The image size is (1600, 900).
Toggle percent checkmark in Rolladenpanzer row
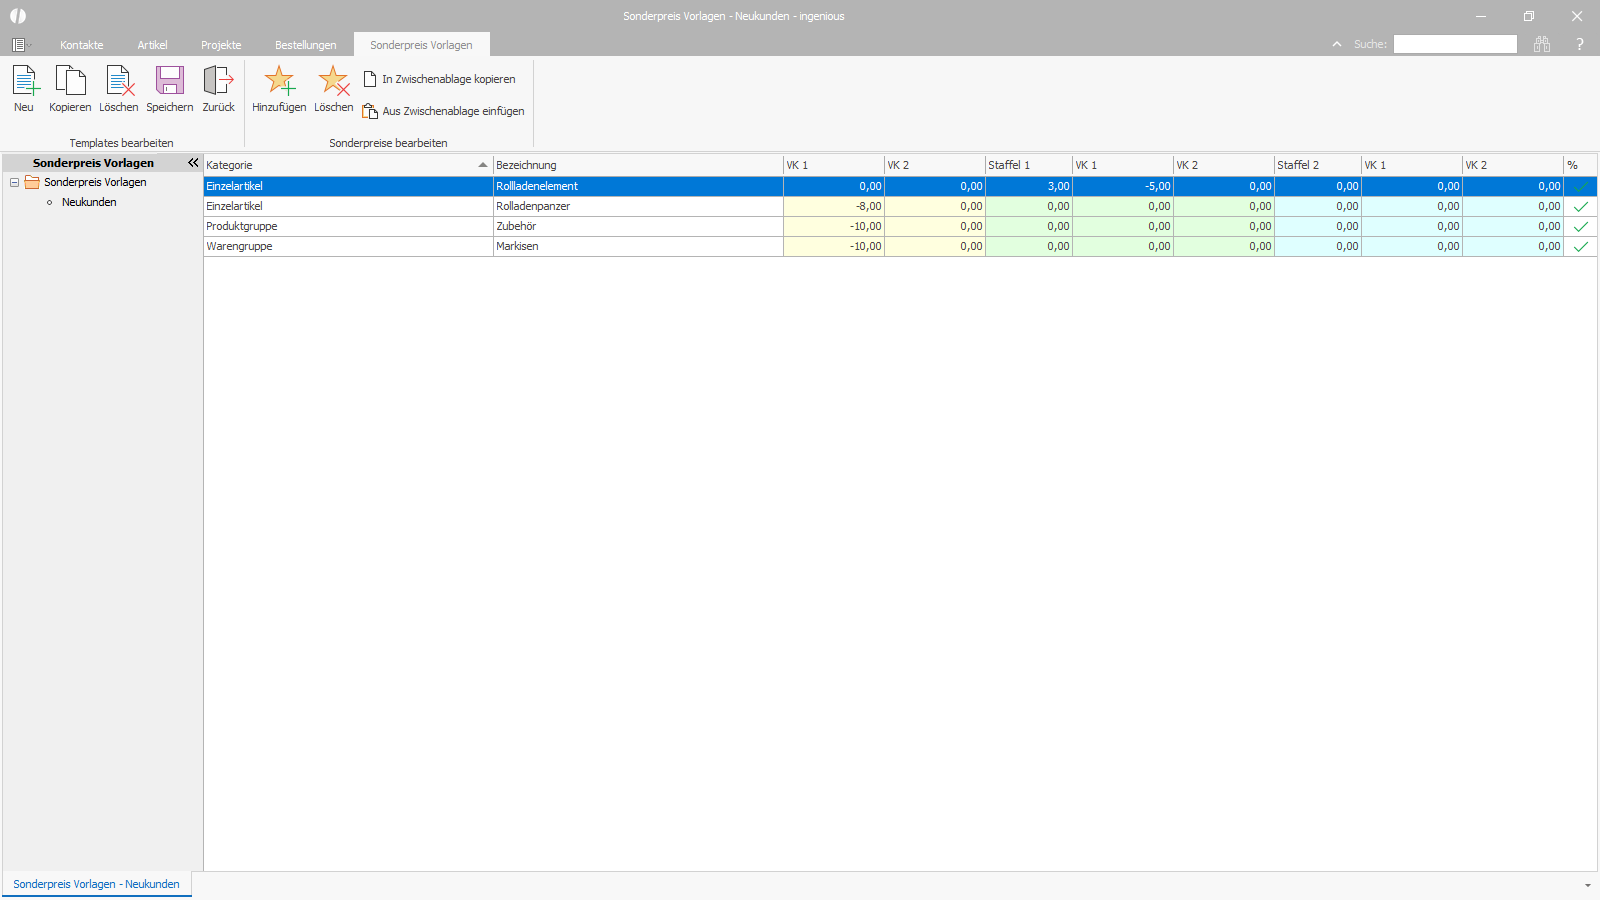tap(1581, 206)
